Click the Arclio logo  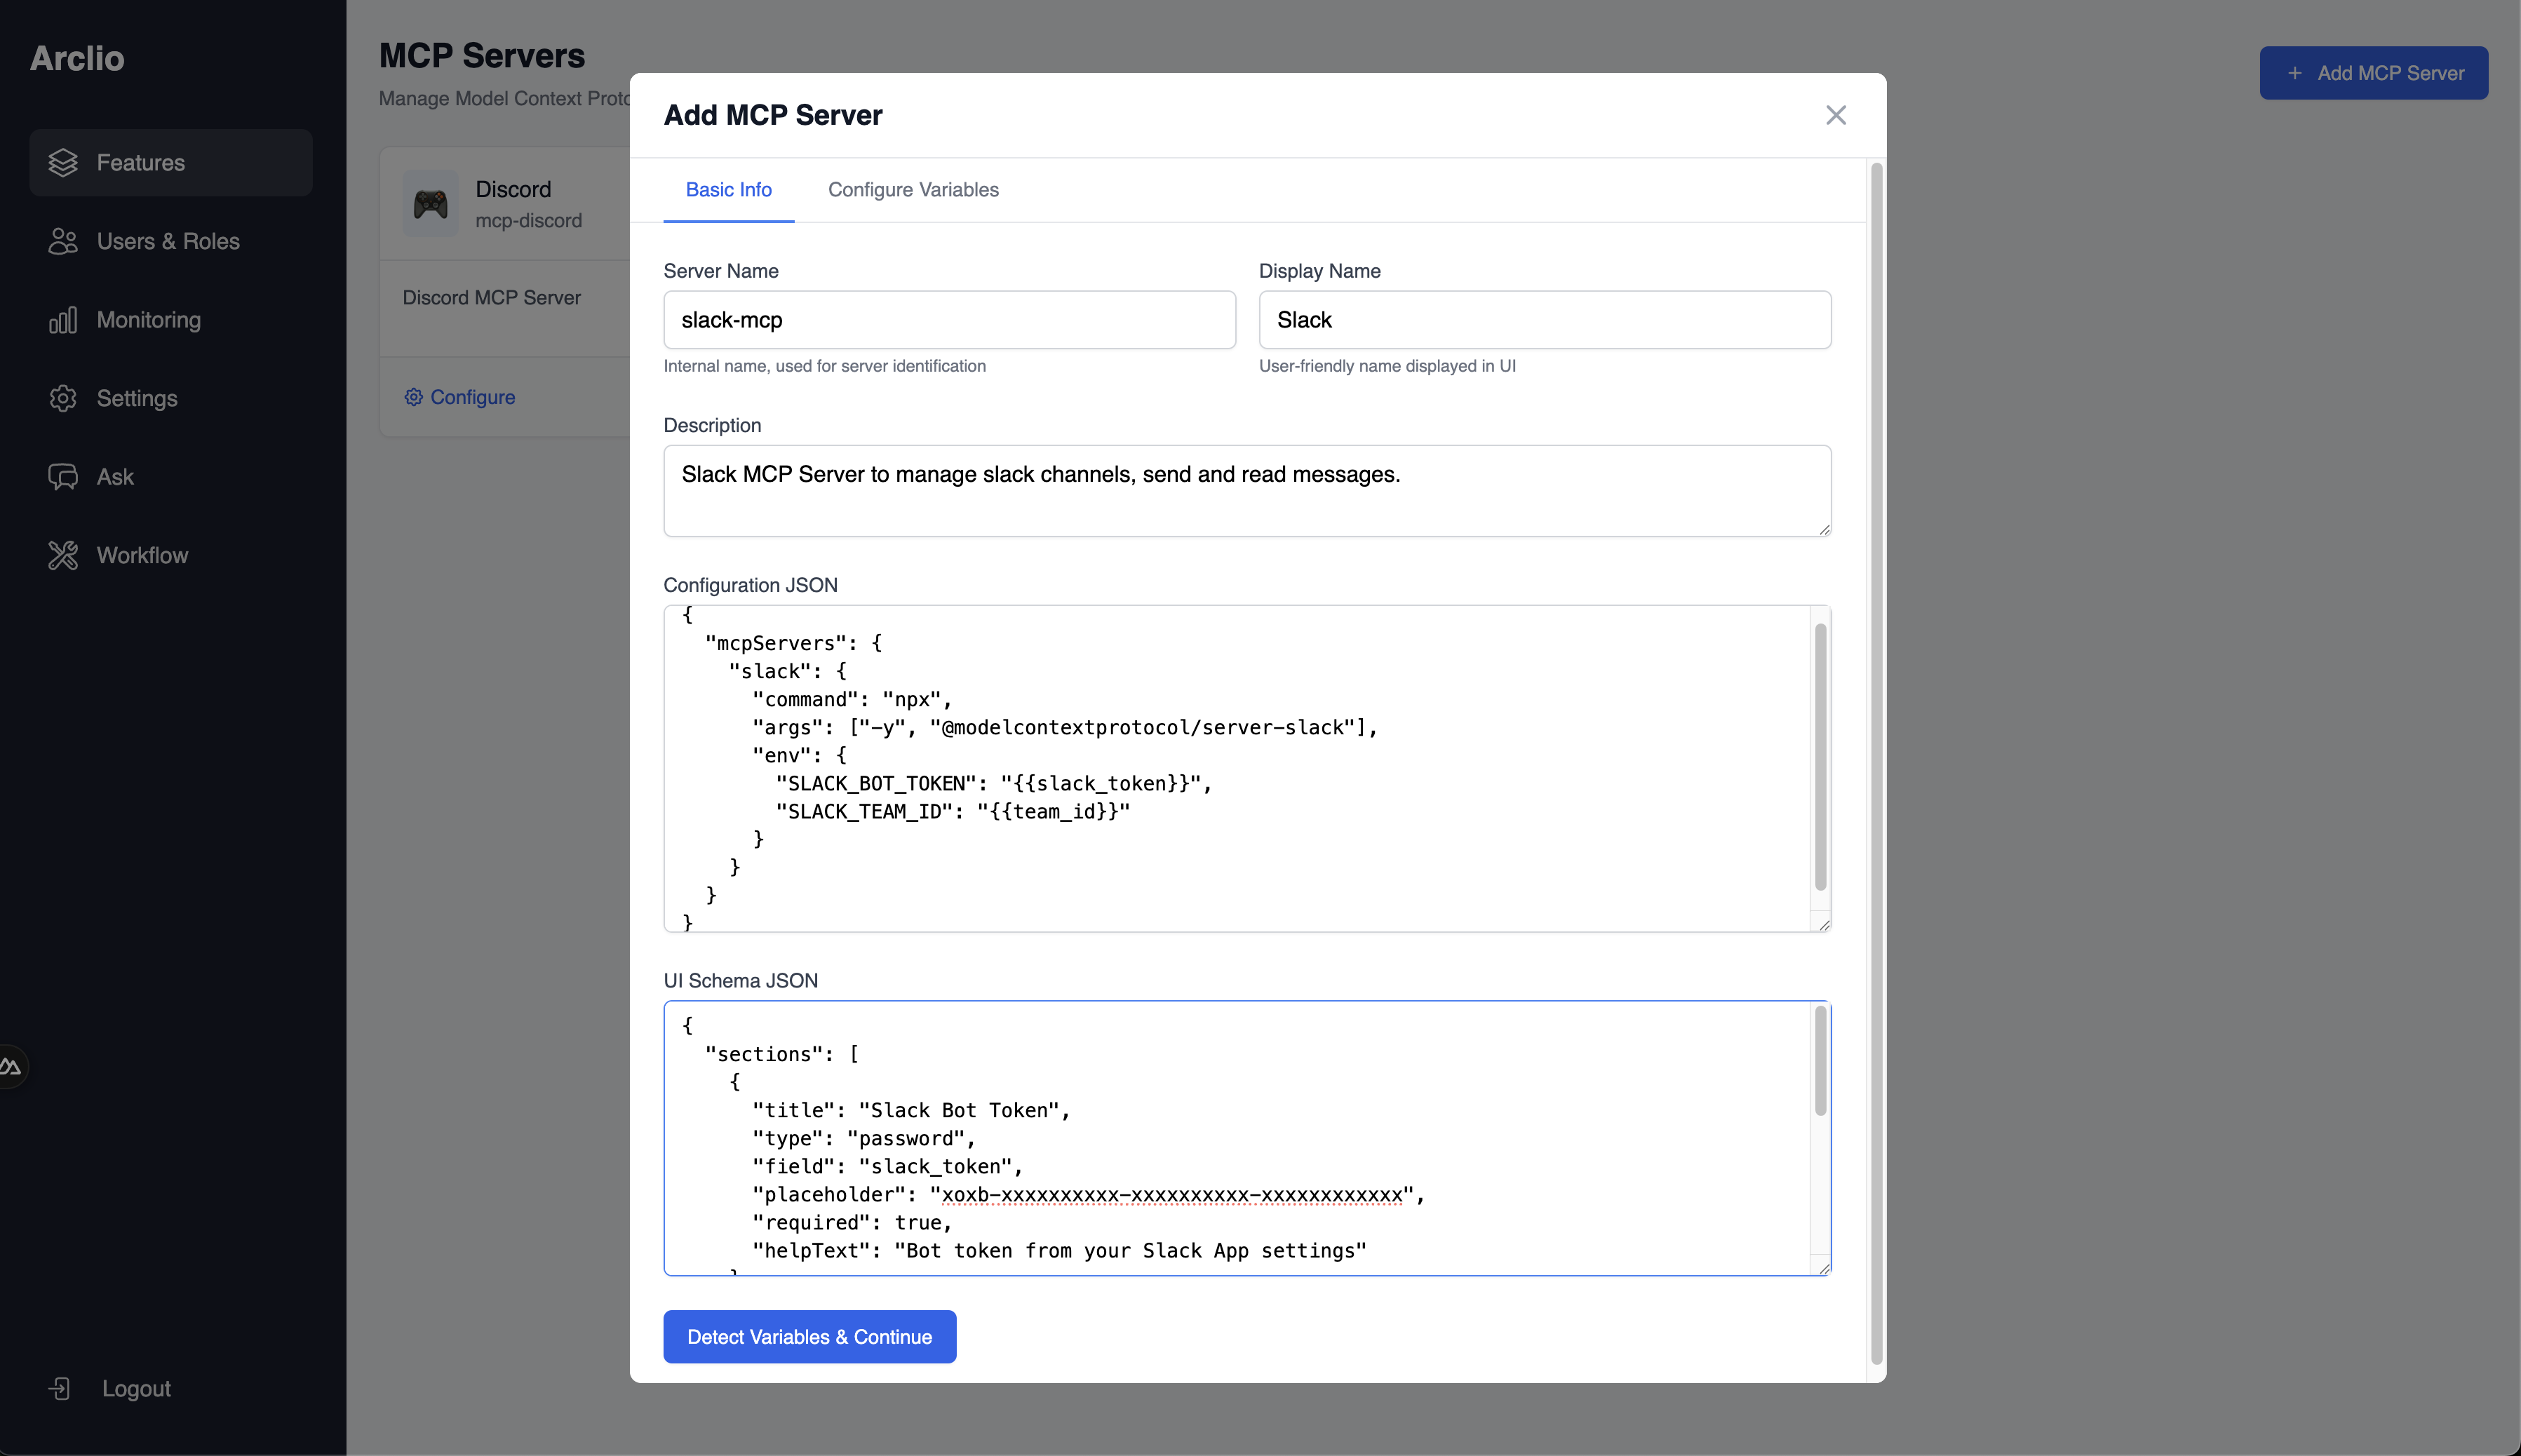pos(76,58)
